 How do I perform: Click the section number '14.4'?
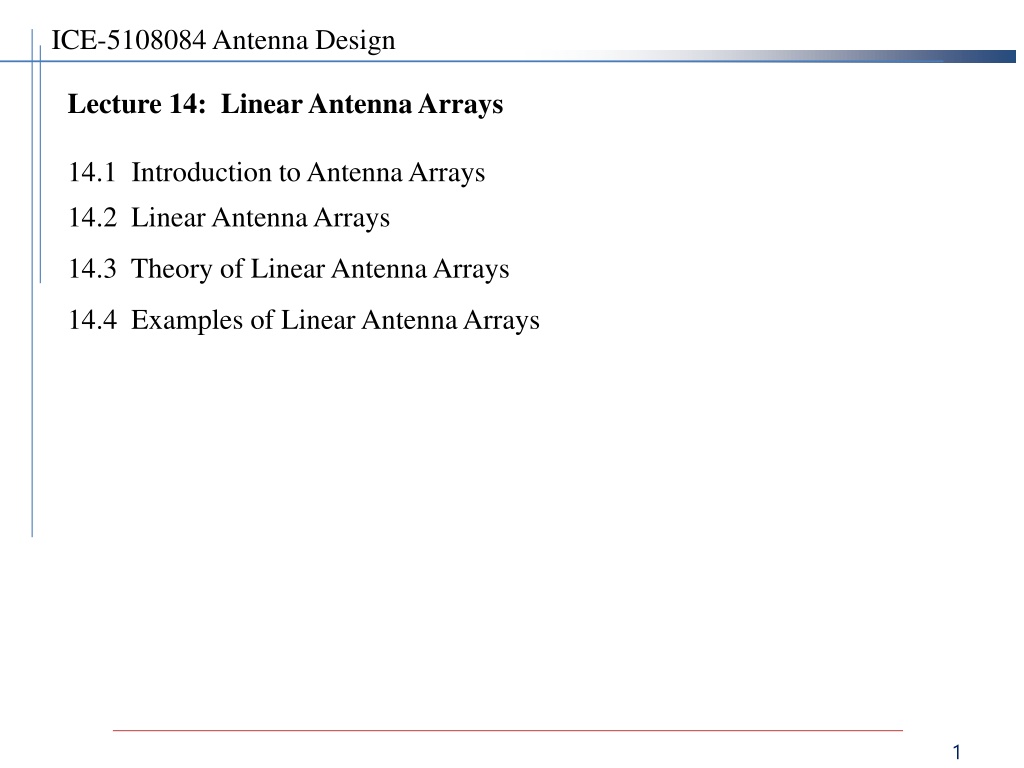(93, 320)
